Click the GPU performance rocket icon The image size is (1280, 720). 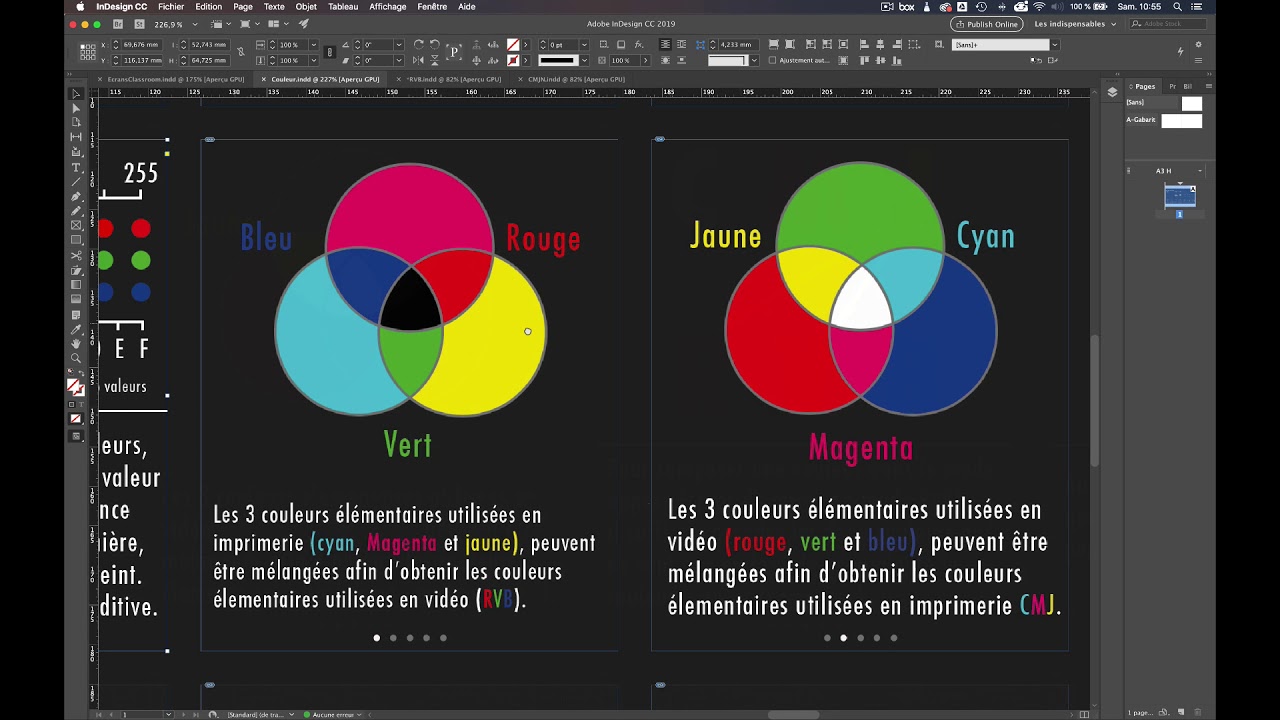(304, 24)
